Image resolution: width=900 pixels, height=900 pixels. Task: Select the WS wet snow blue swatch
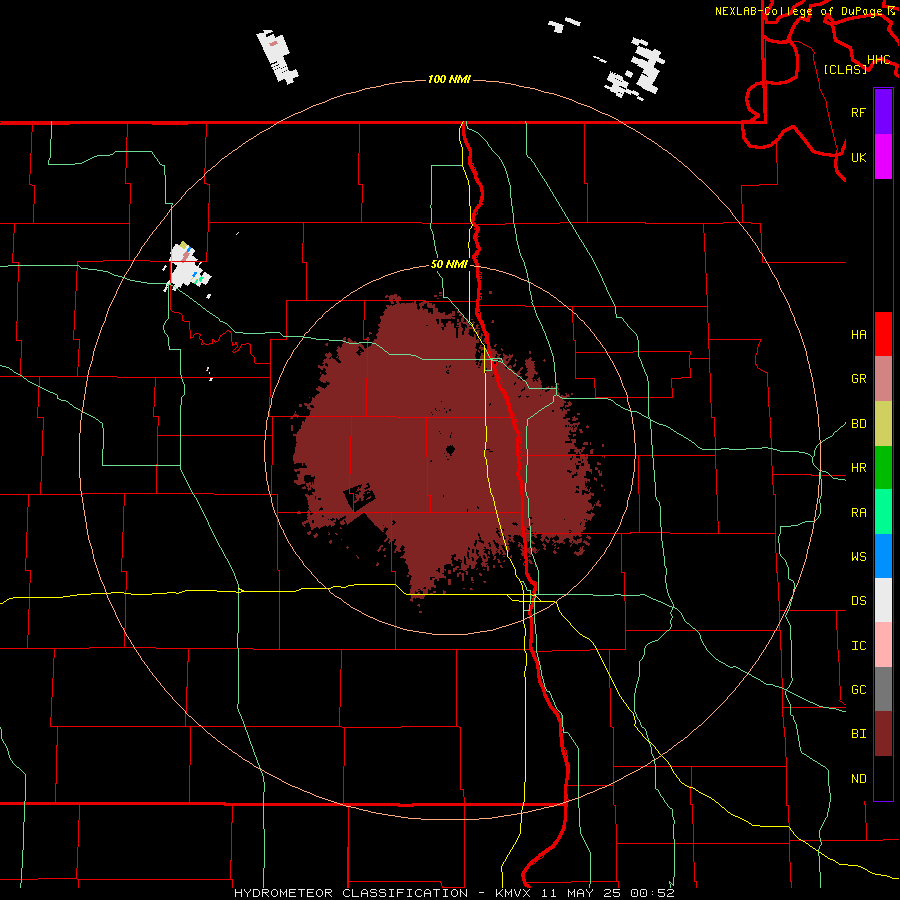coord(883,556)
